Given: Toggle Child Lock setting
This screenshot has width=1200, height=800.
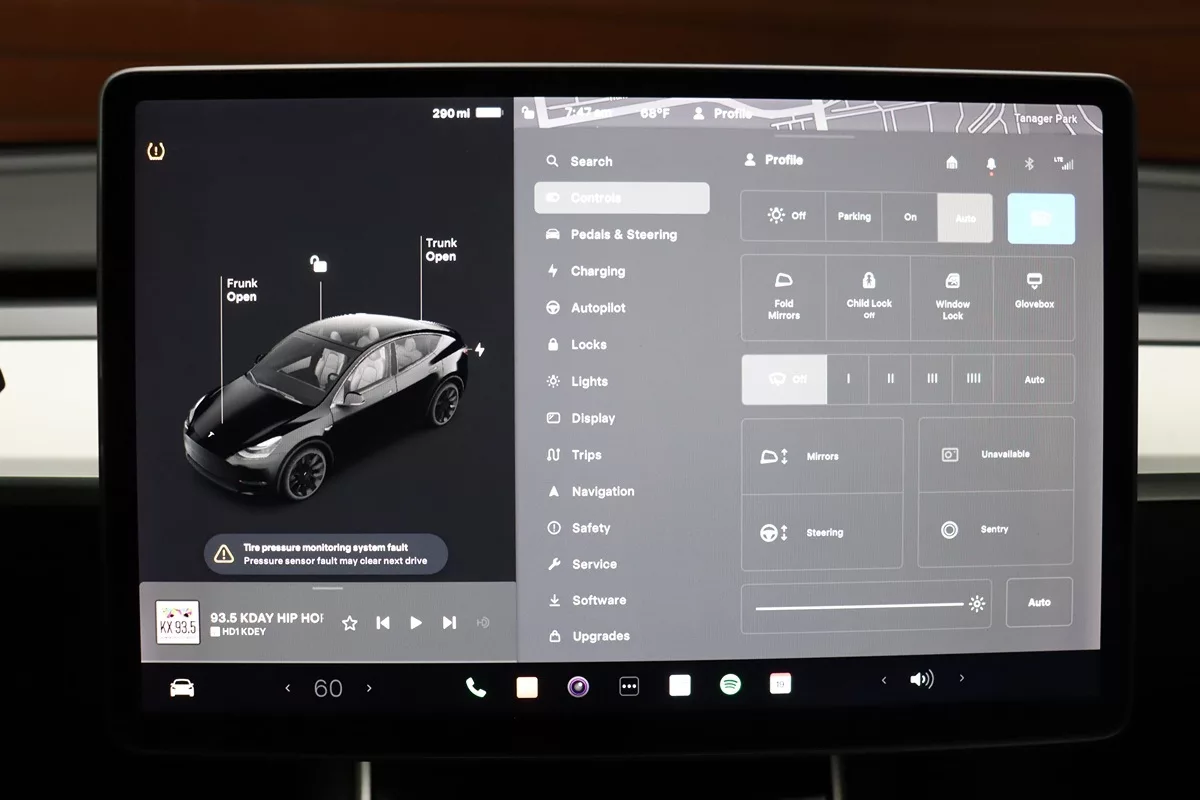Looking at the screenshot, I should point(868,297).
